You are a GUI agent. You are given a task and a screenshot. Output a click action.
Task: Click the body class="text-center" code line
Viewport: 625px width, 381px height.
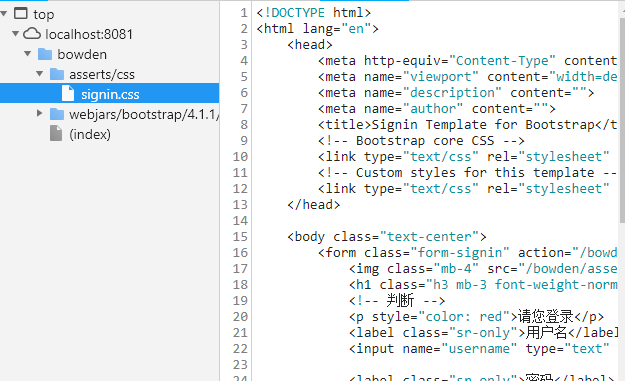(387, 237)
